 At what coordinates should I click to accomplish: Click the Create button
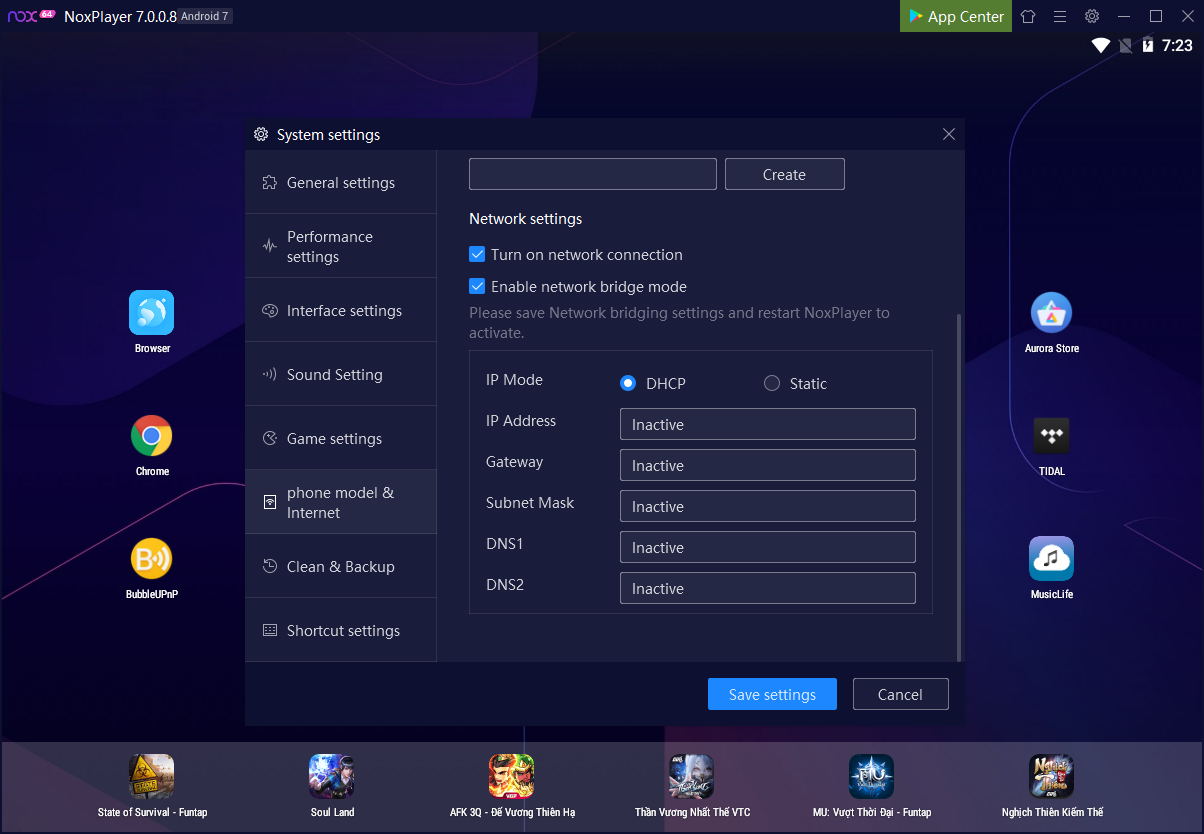click(784, 174)
